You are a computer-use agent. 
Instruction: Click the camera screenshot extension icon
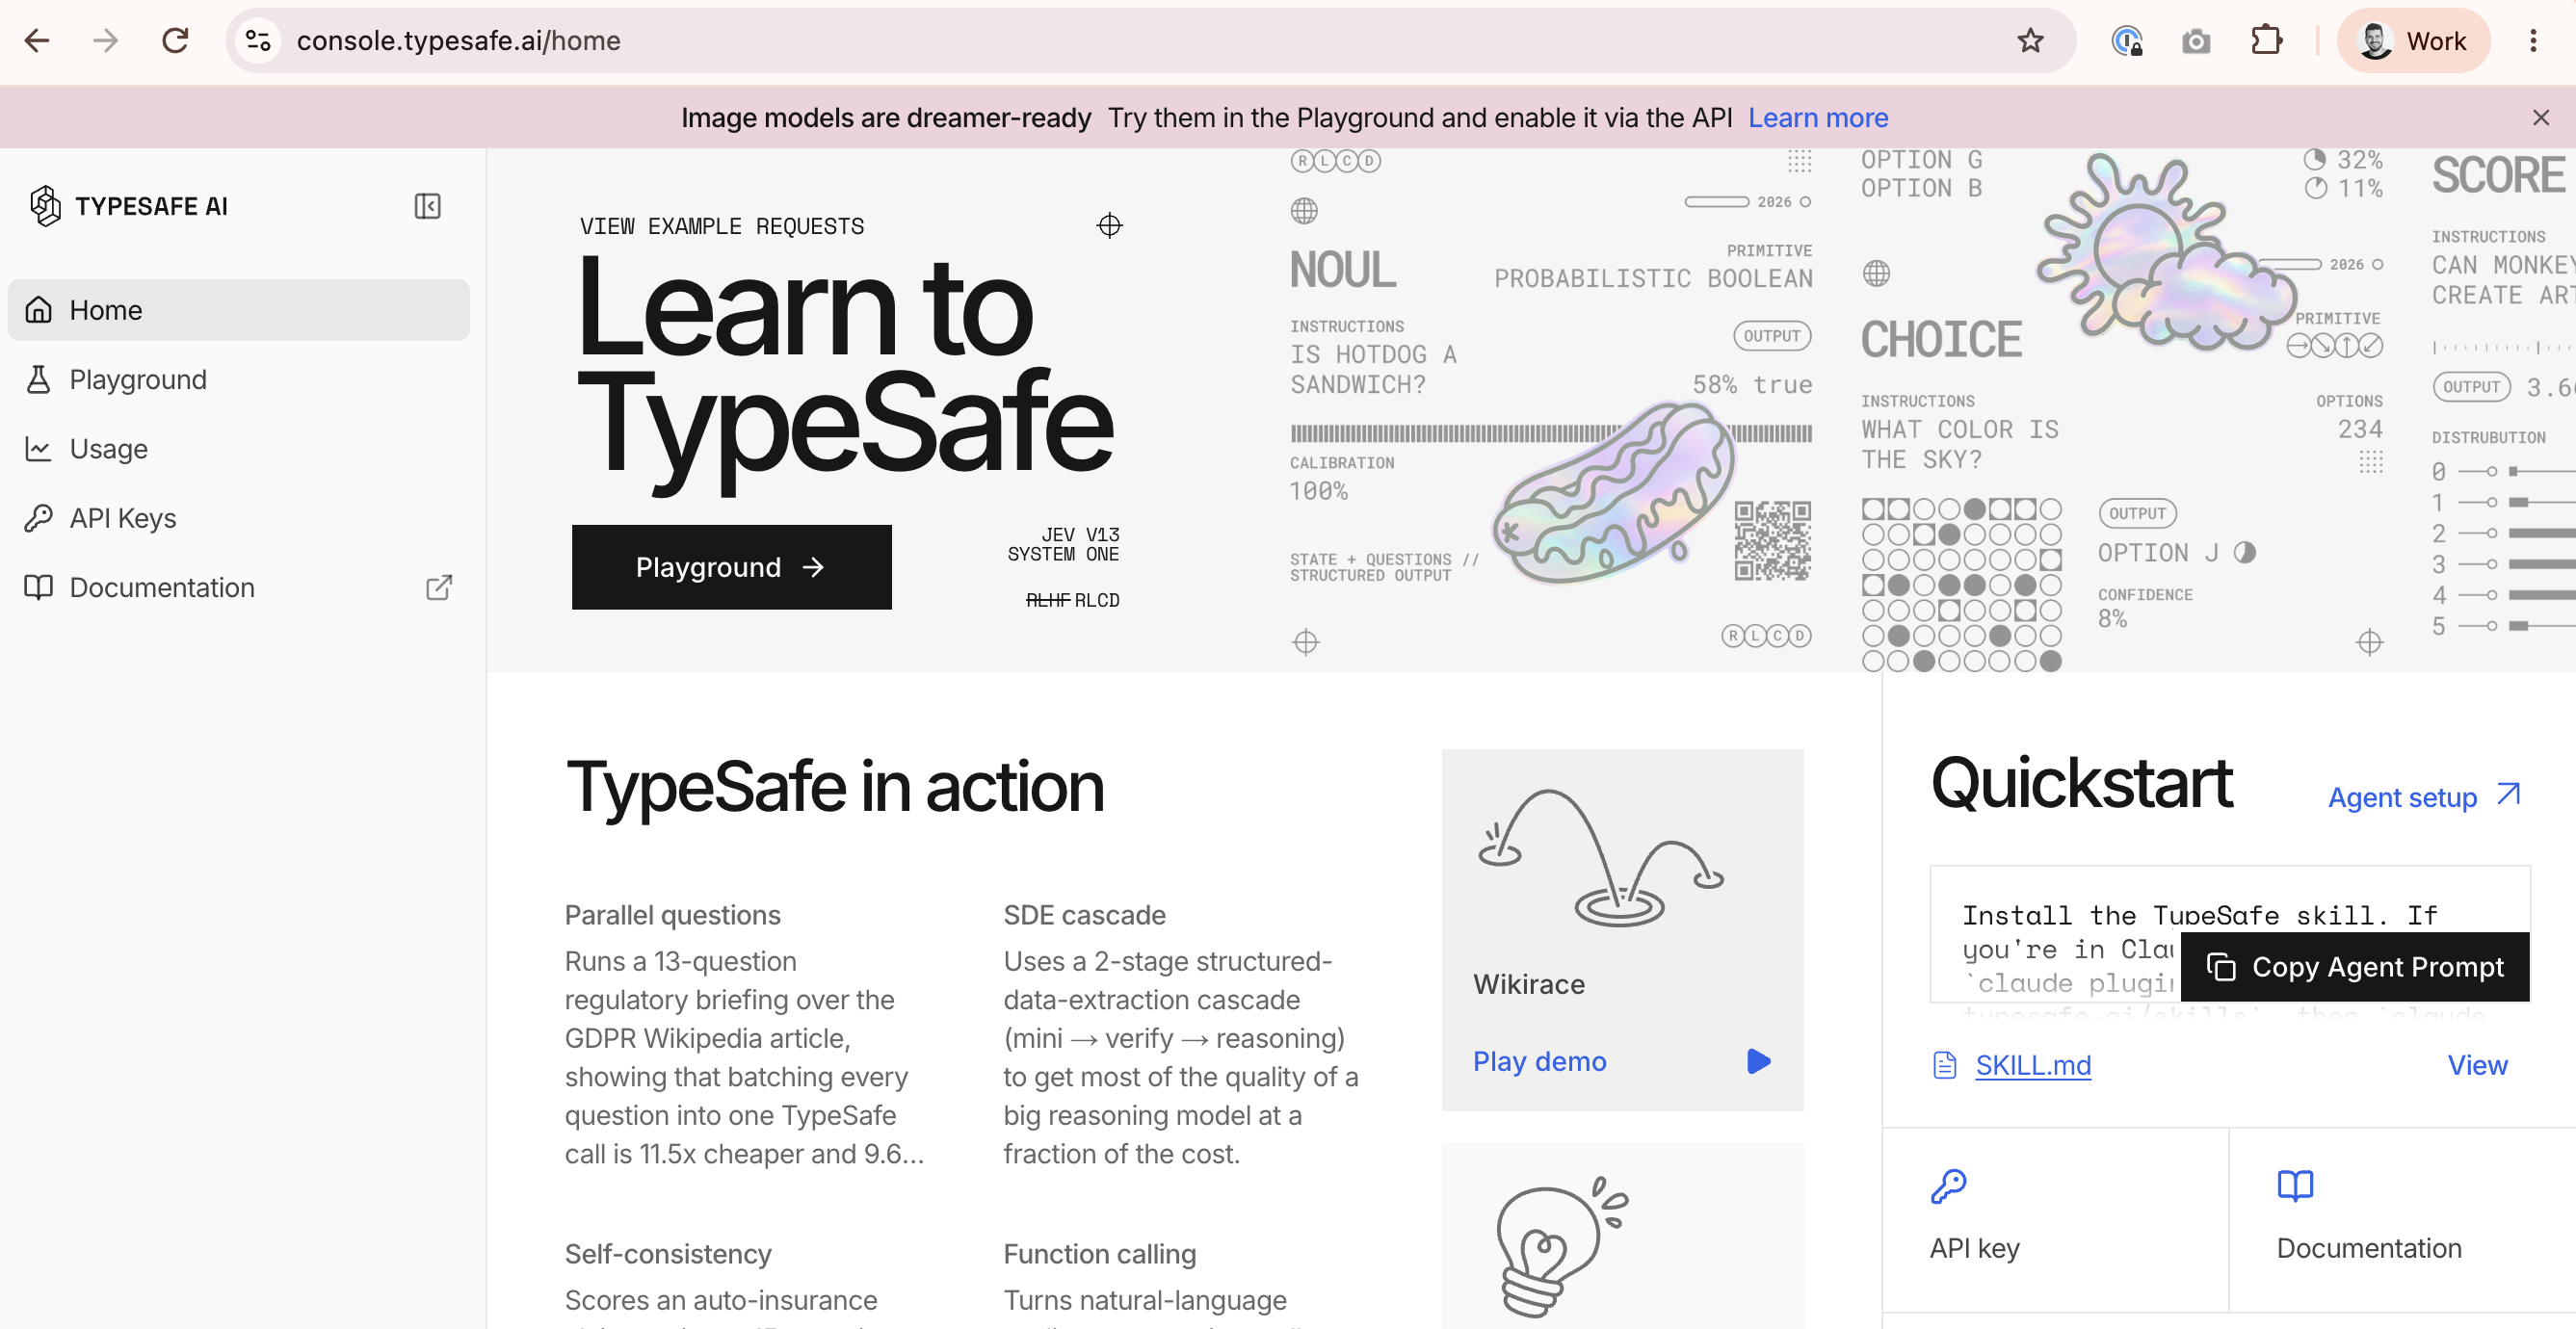click(2195, 41)
